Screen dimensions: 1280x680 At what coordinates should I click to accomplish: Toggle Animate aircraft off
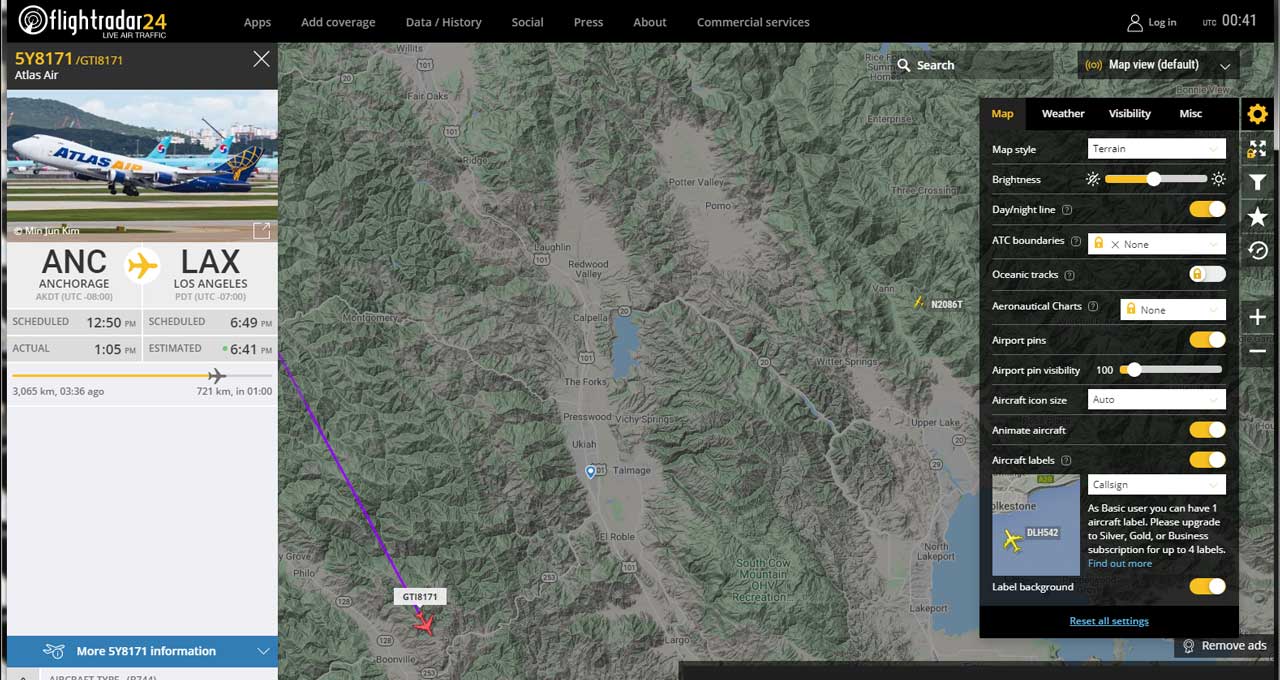click(x=1207, y=430)
